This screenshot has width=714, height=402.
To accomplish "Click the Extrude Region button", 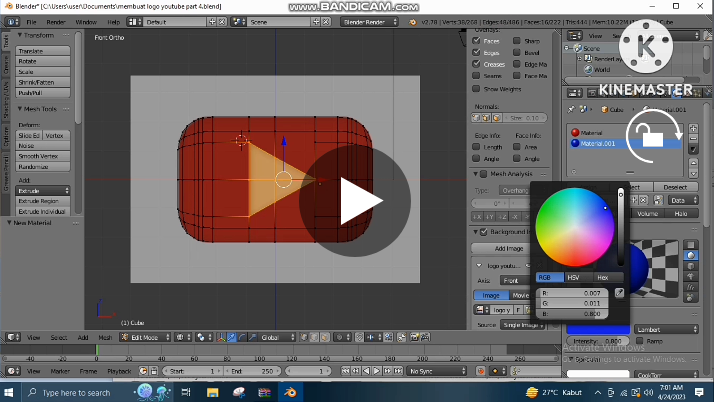I will (x=43, y=201).
